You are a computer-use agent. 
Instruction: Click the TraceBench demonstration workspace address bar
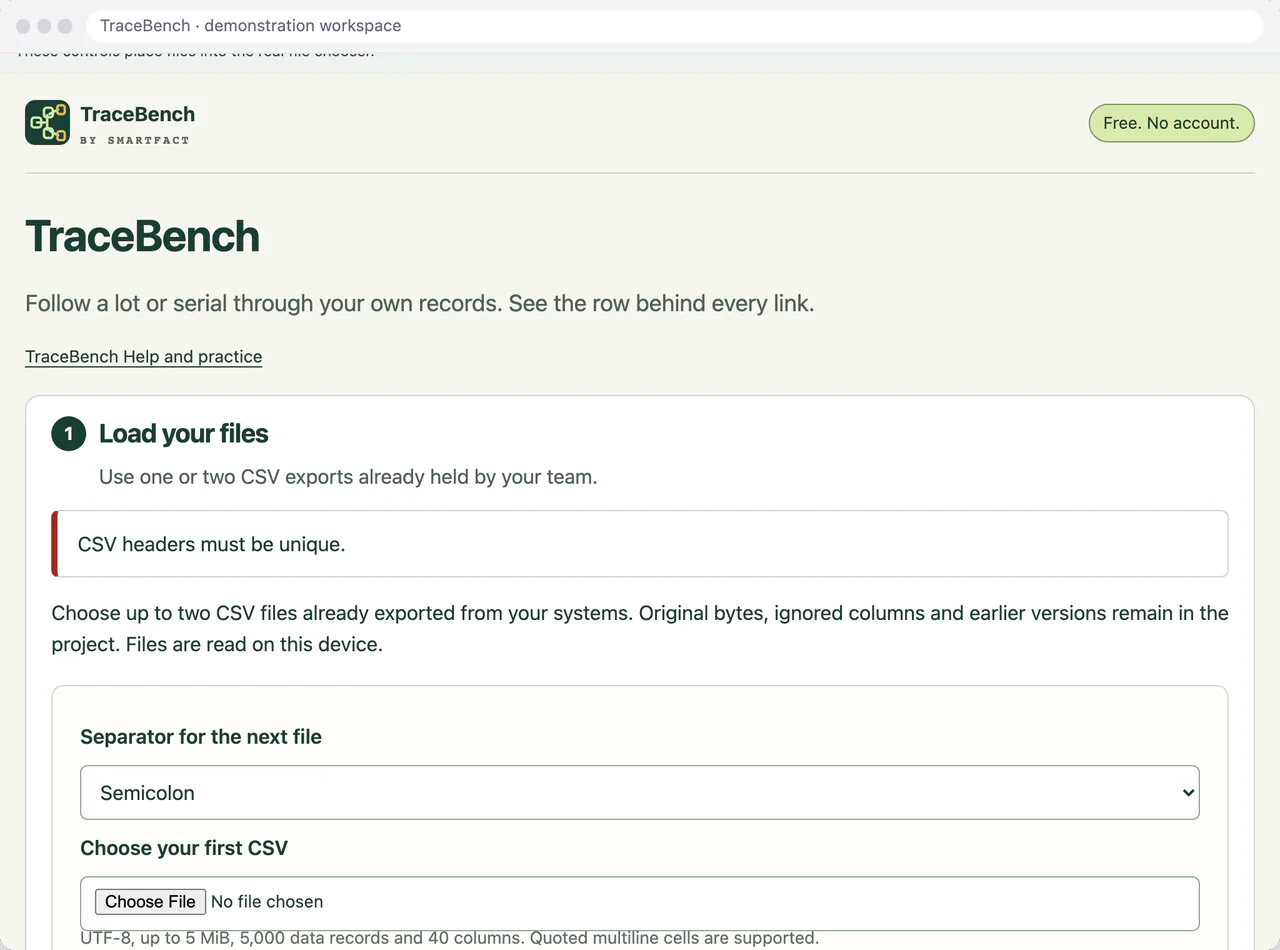coord(675,26)
